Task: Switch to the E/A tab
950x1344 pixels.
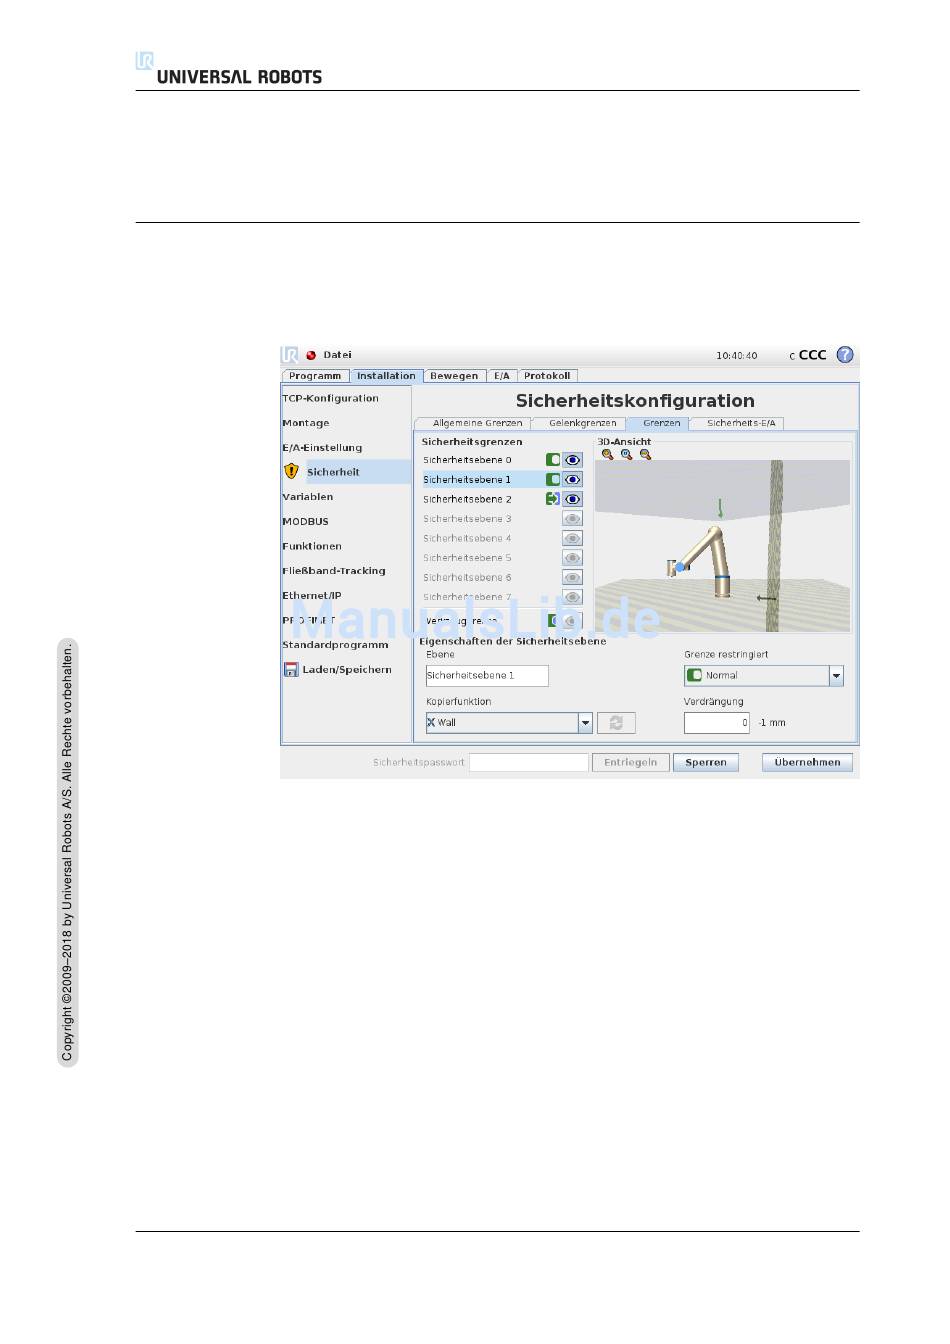Action: pyautogui.click(x=502, y=376)
